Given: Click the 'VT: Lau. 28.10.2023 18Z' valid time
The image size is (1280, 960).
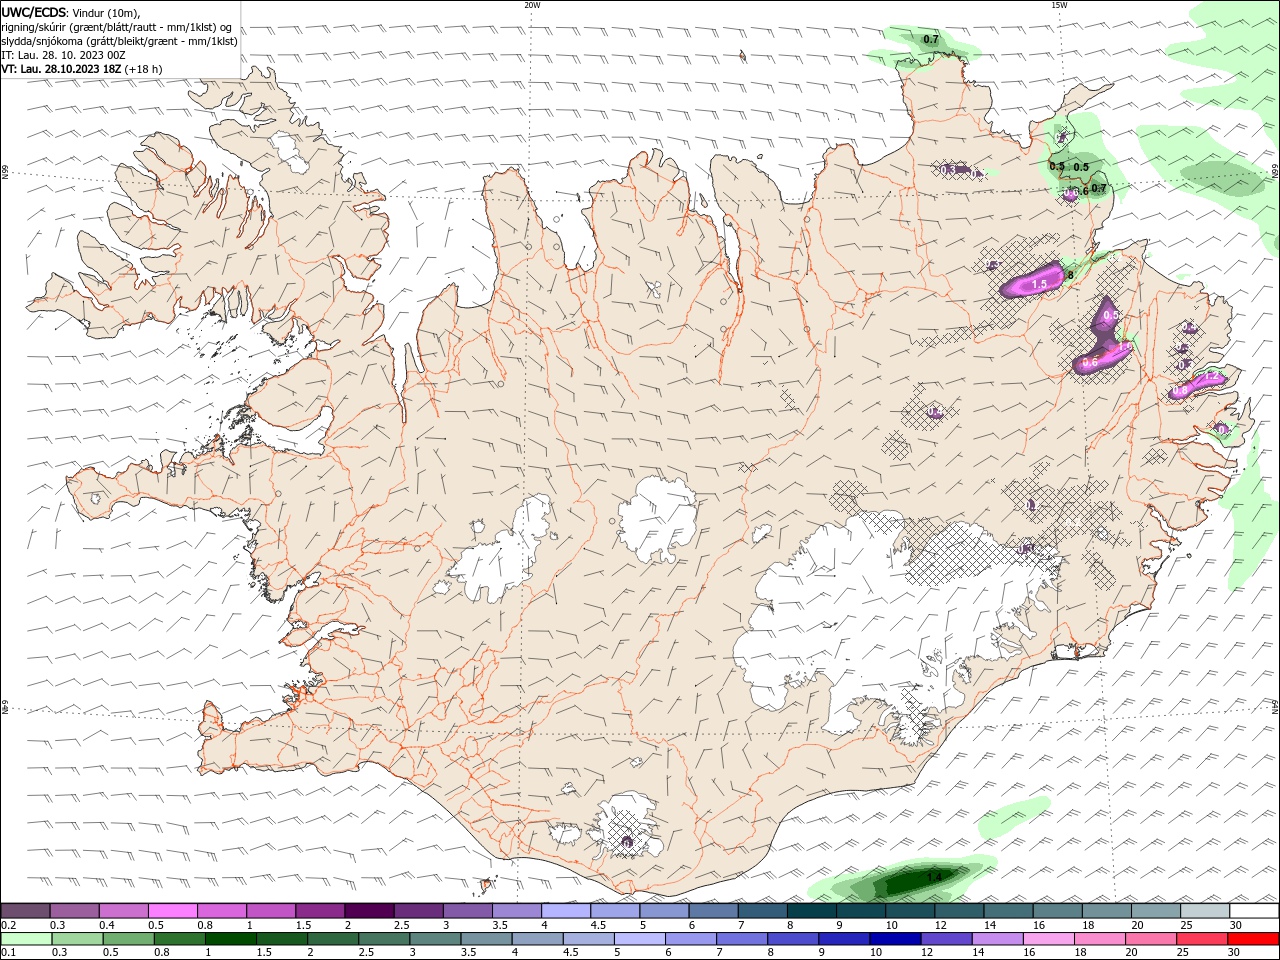Looking at the screenshot, I should [62, 69].
